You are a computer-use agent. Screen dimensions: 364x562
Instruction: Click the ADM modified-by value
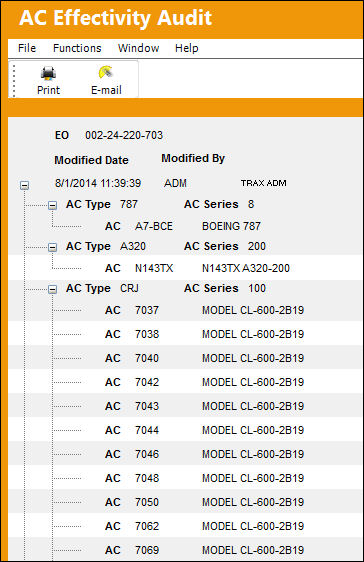(175, 183)
